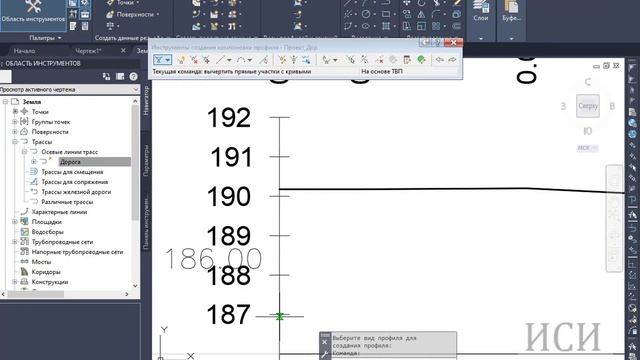The image size is (640, 360).
Task: Select the mirror triangle tool in ribbon
Action: (x=421, y=15)
